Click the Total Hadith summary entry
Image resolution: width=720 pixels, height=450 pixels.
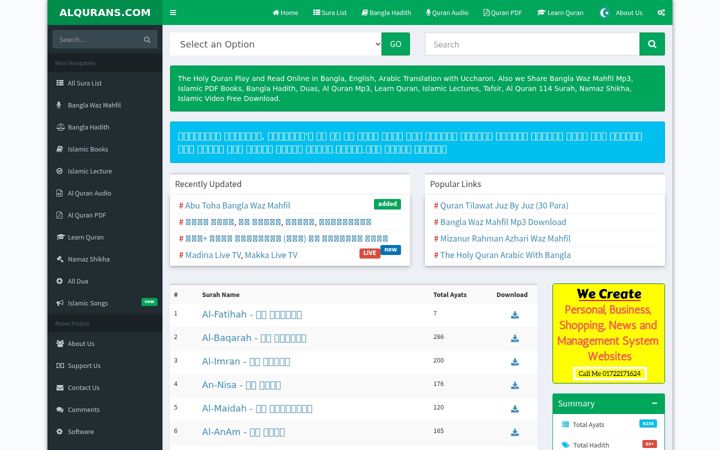(609, 444)
